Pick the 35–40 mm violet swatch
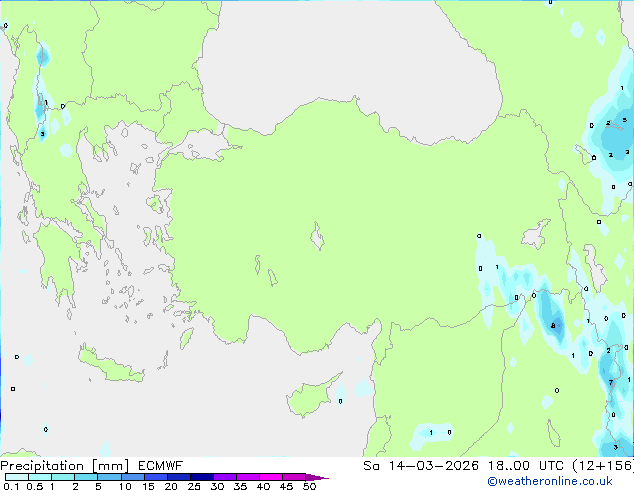The height and width of the screenshot is (490, 634). click(247, 477)
